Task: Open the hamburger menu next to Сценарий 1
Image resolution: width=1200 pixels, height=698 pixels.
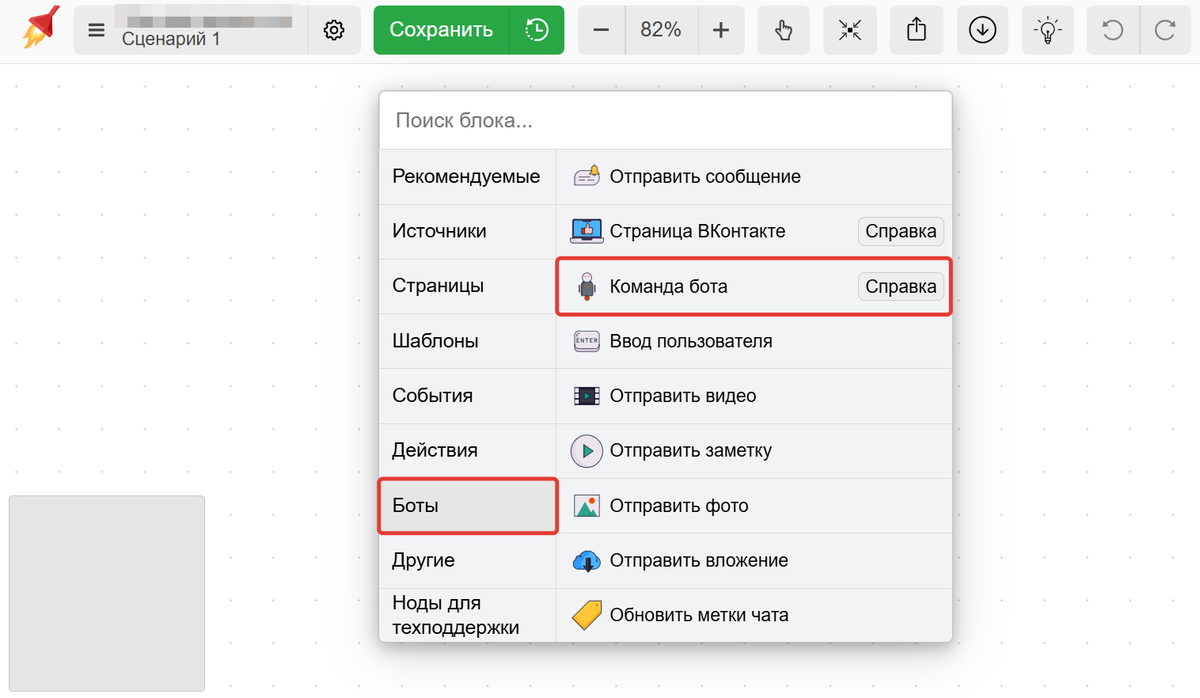Action: point(96,30)
